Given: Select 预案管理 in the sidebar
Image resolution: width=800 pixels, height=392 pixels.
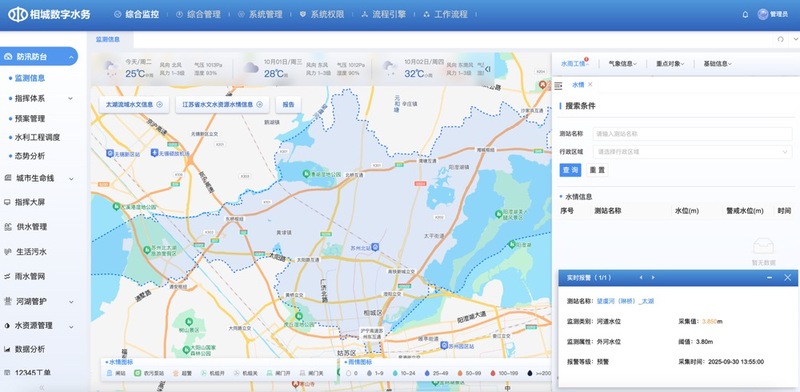Looking at the screenshot, I should point(30,118).
